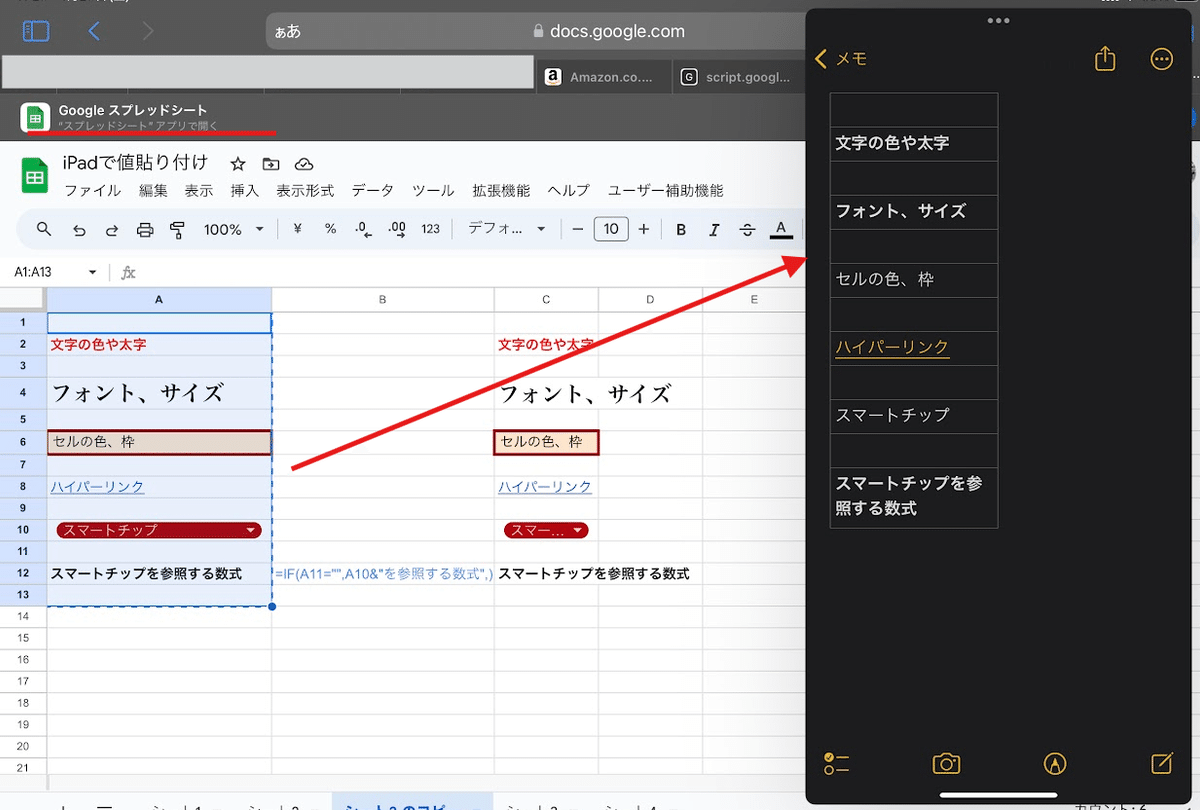Click the ハイパーリンク link in column A
This screenshot has height=810, width=1200.
pos(97,487)
